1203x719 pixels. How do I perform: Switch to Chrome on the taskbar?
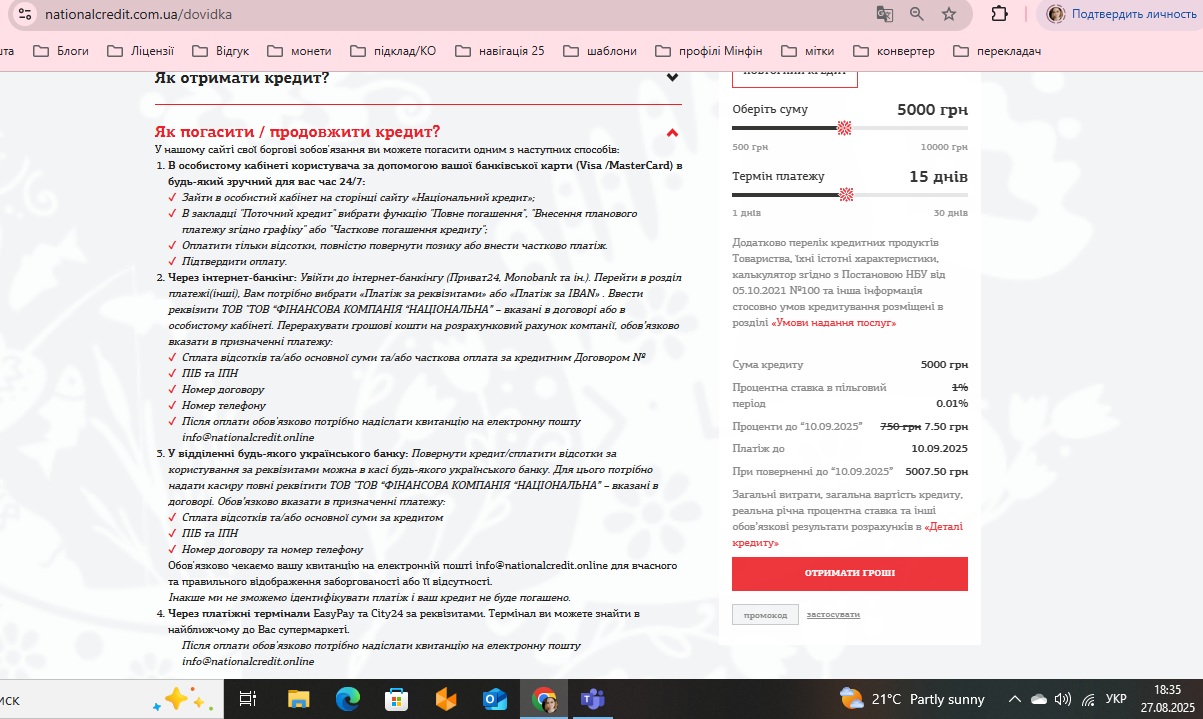[x=544, y=700]
